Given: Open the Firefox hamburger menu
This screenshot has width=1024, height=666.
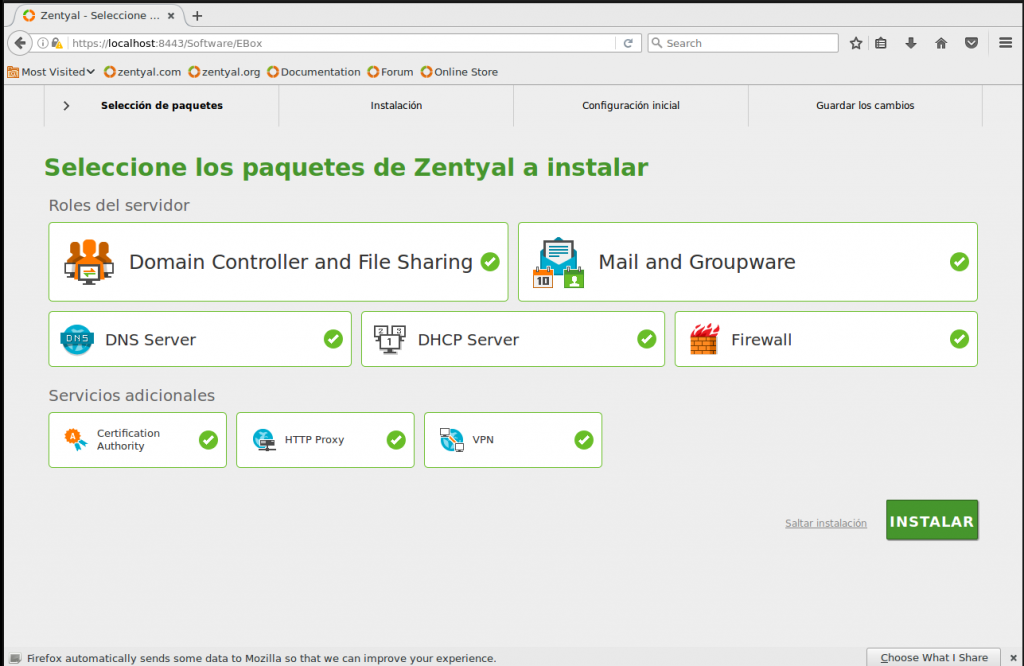Looking at the screenshot, I should (1006, 43).
